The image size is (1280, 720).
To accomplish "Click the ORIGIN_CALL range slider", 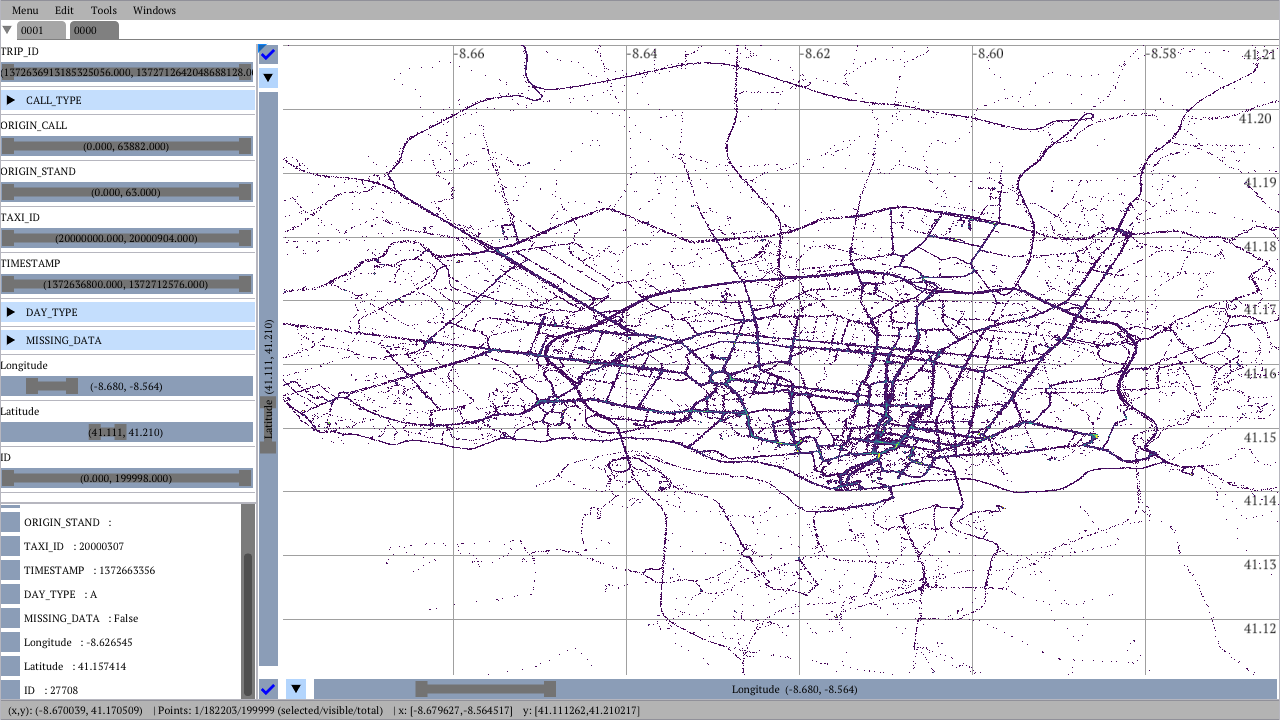I will click(126, 146).
